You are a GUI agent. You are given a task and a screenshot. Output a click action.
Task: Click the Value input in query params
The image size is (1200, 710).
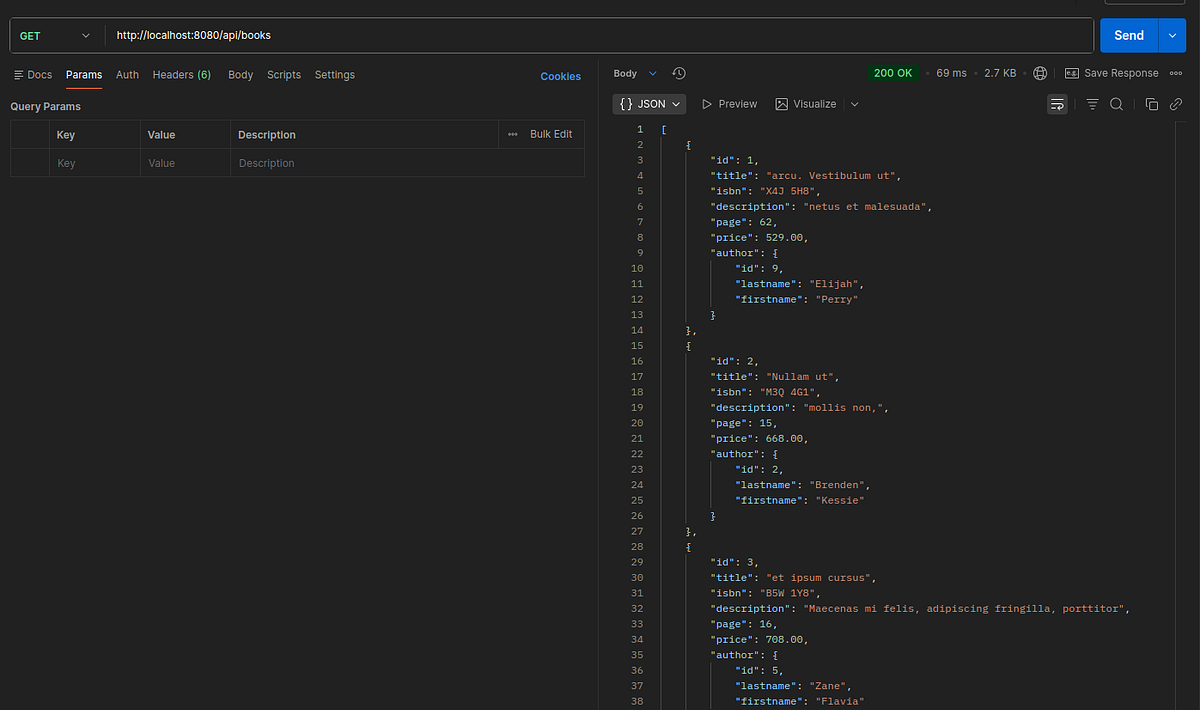pyautogui.click(x=185, y=163)
